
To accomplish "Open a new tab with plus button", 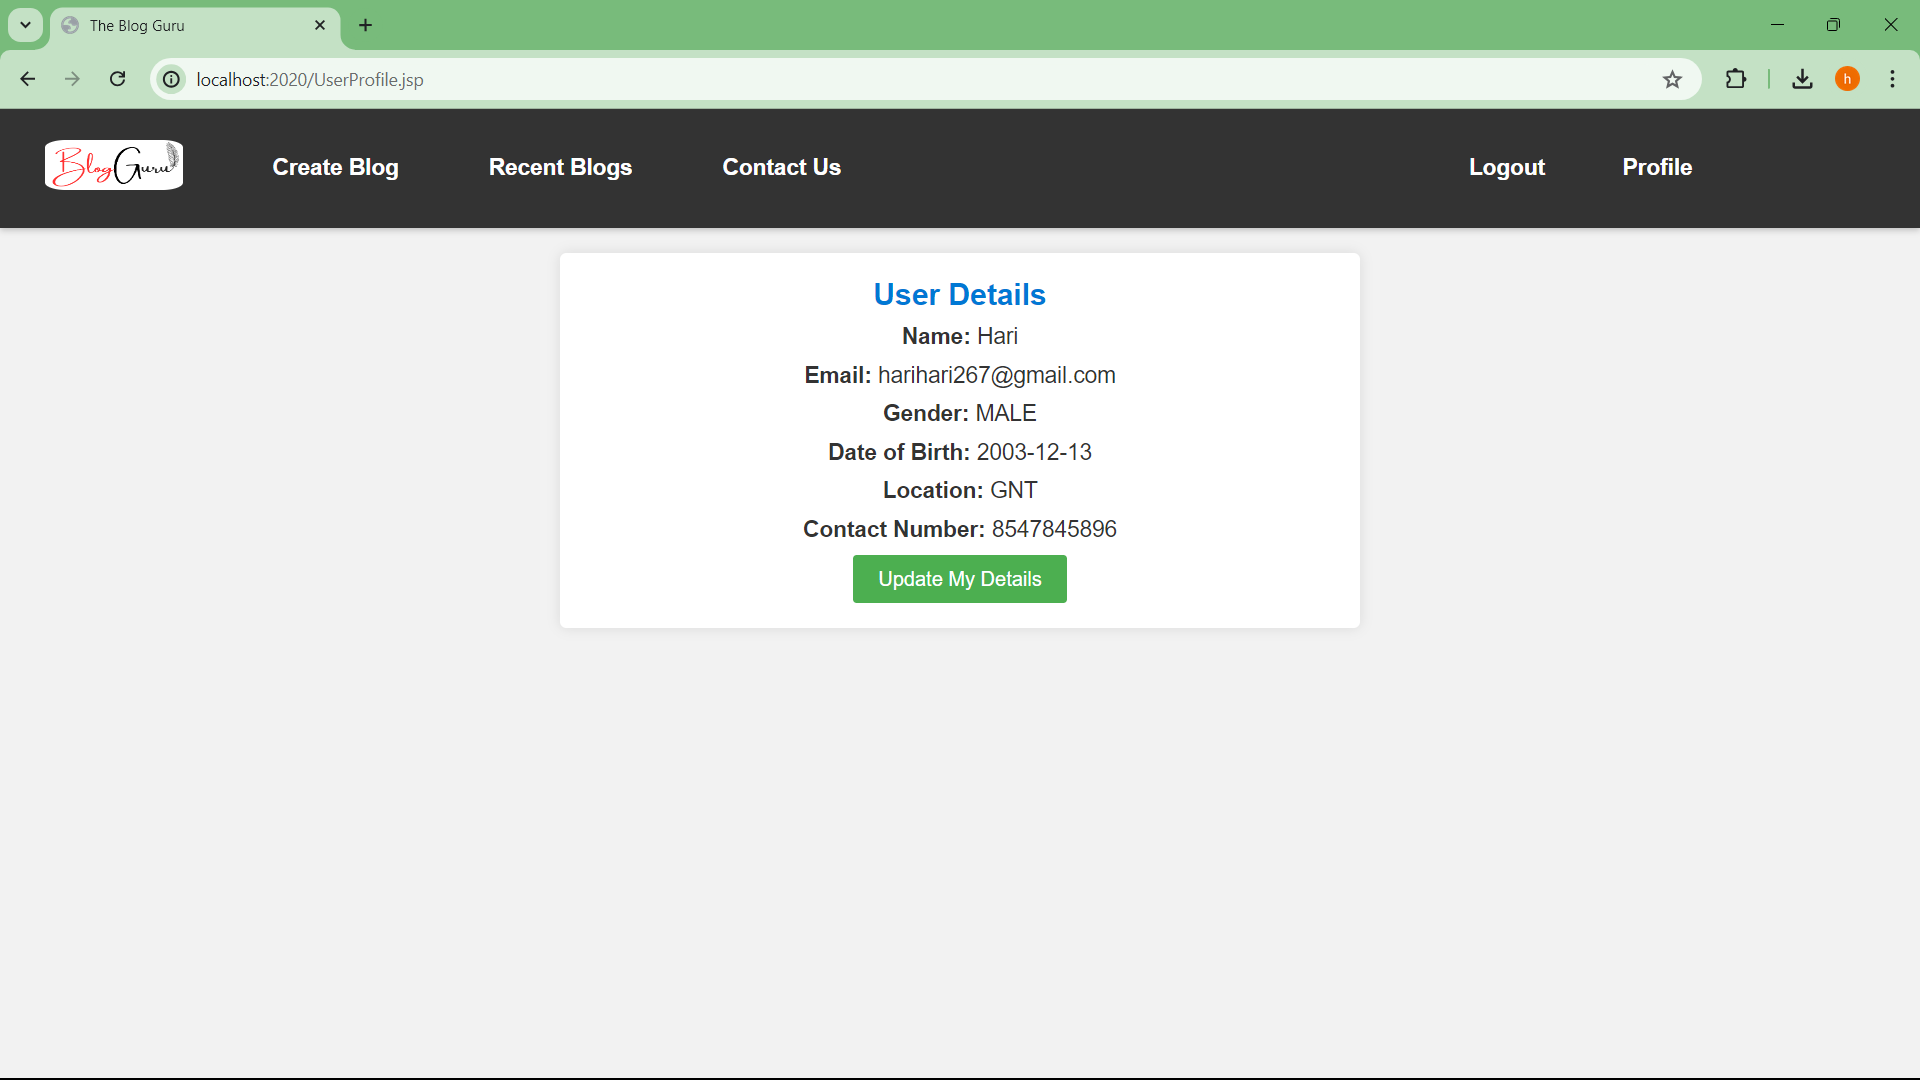I will click(x=366, y=25).
